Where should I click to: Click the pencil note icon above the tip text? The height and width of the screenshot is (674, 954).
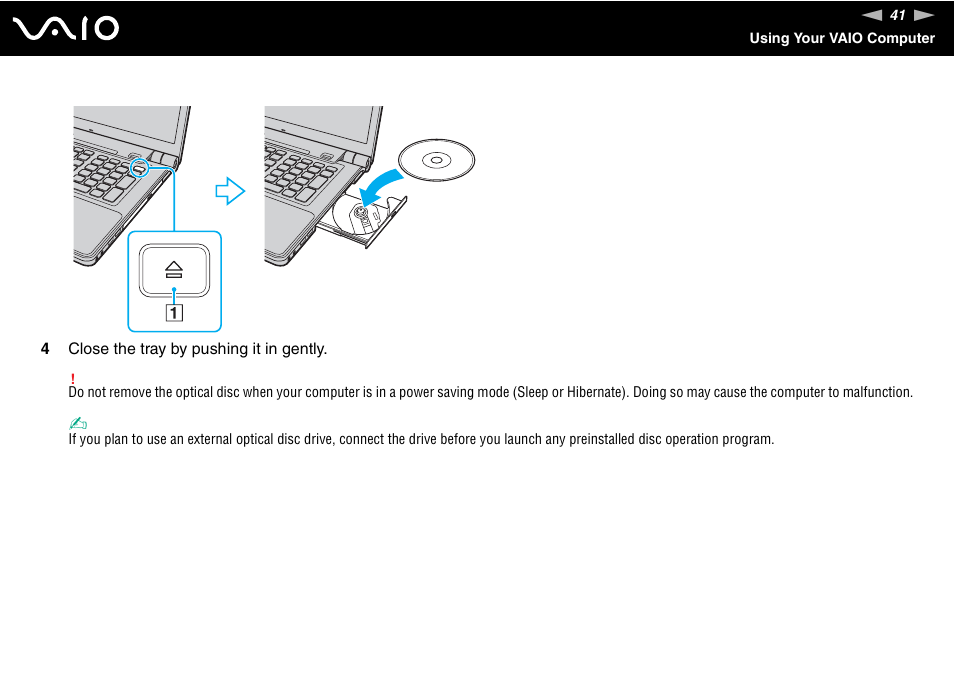(x=77, y=423)
